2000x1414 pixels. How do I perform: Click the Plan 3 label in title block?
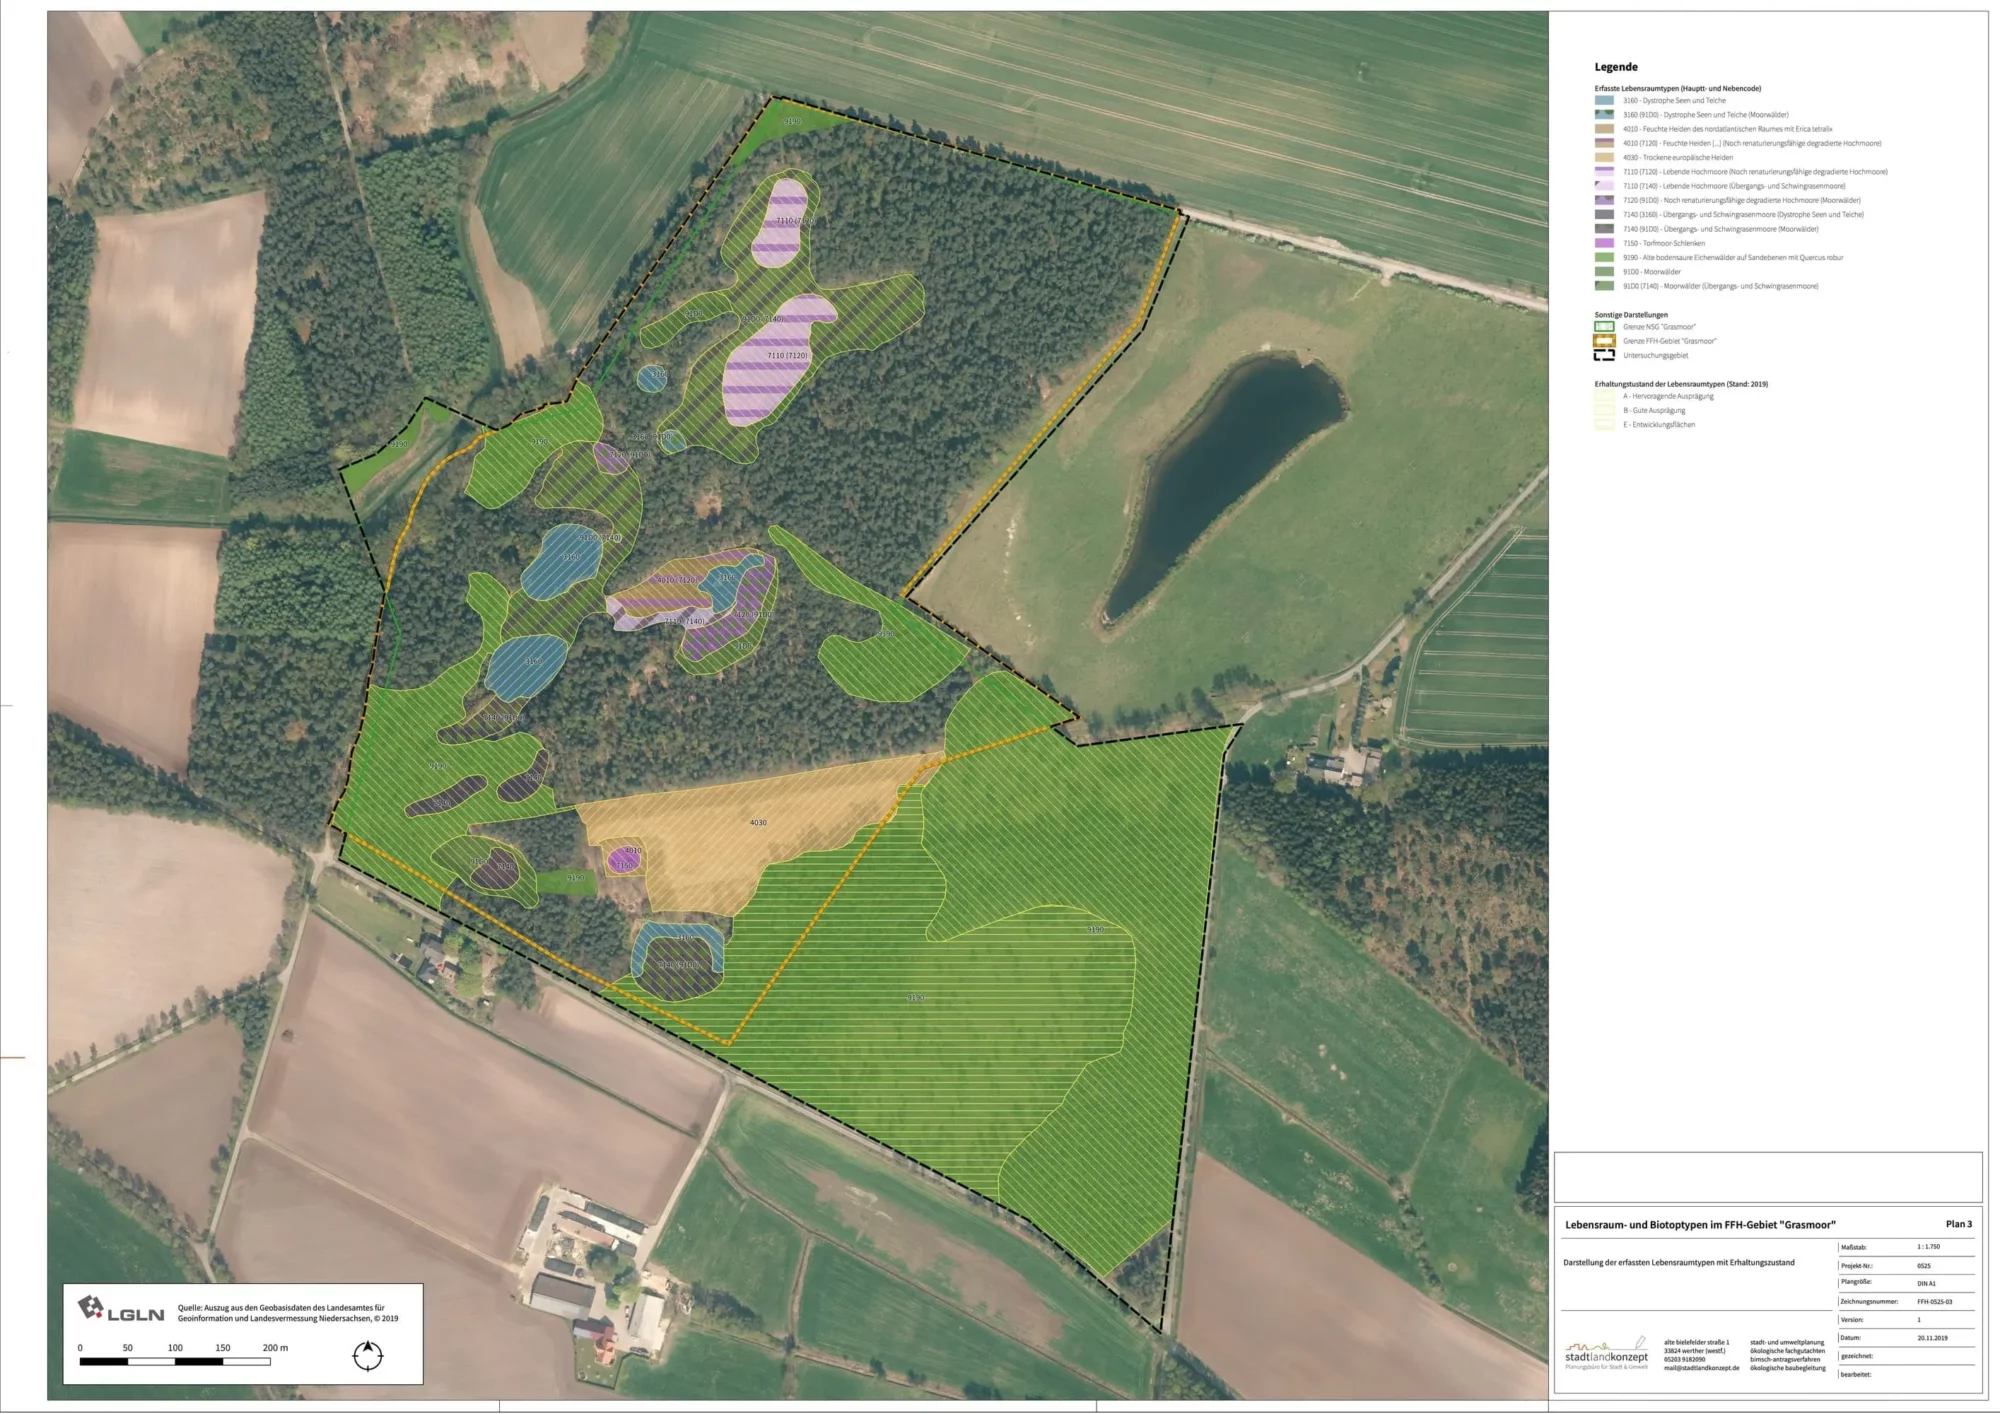coord(1958,1224)
